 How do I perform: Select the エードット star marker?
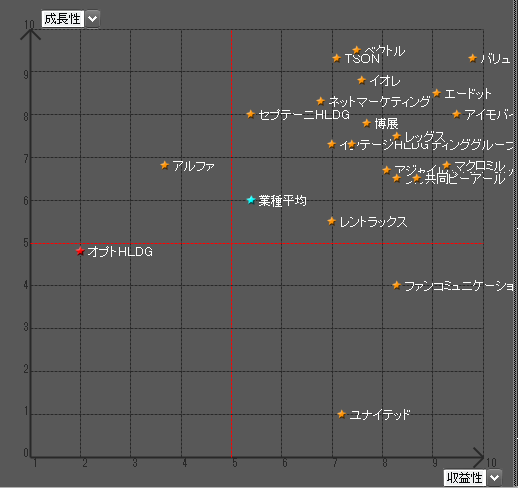[437, 93]
